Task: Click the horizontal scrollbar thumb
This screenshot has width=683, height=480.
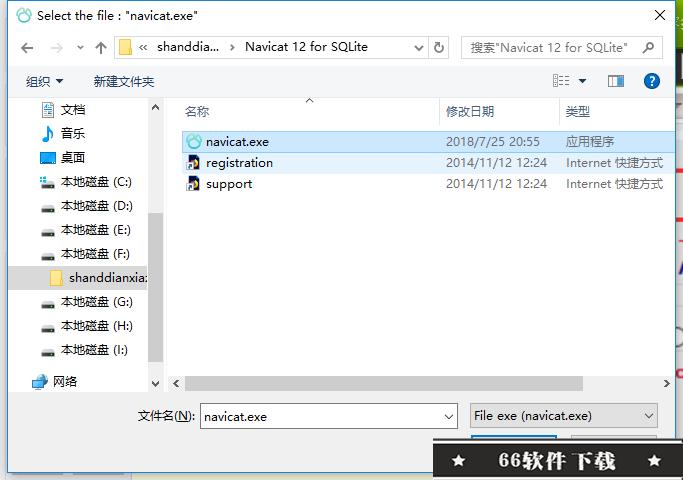Action: 384,384
